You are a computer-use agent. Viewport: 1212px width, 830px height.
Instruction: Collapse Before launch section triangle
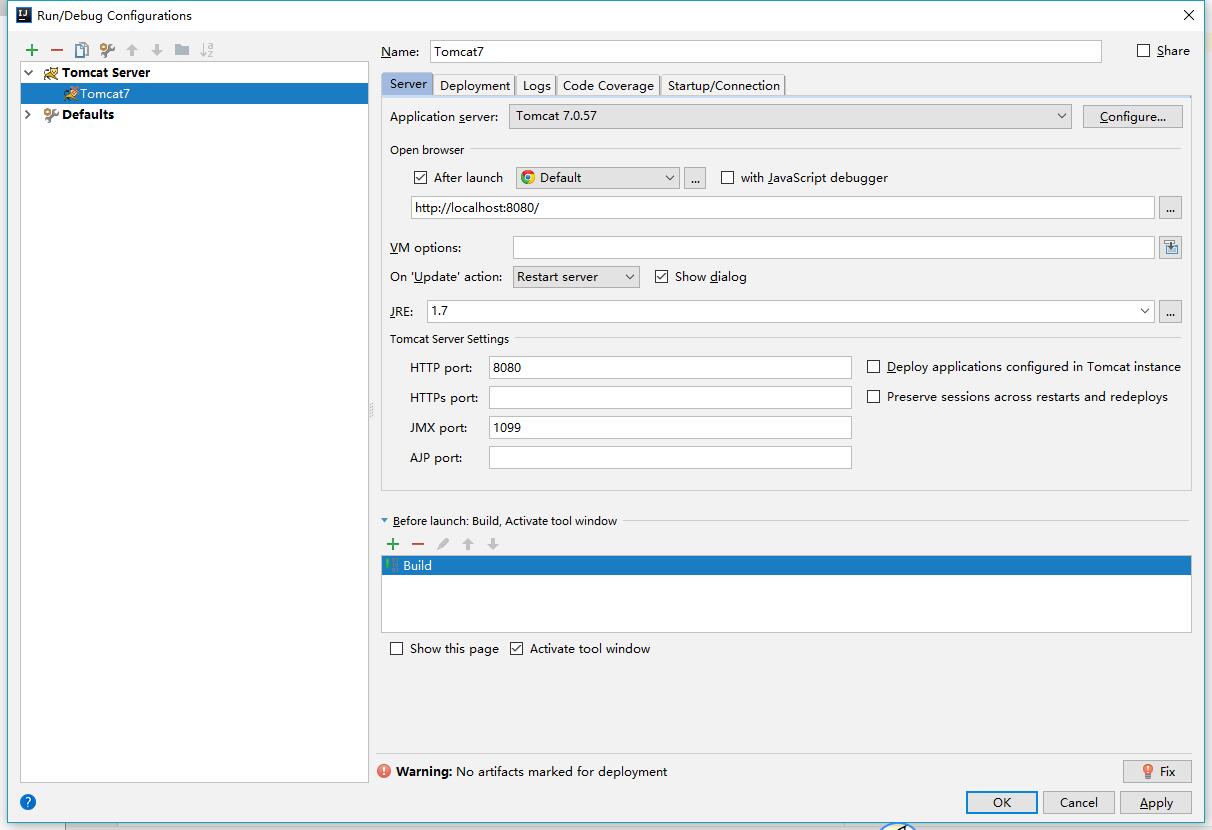pyautogui.click(x=385, y=521)
